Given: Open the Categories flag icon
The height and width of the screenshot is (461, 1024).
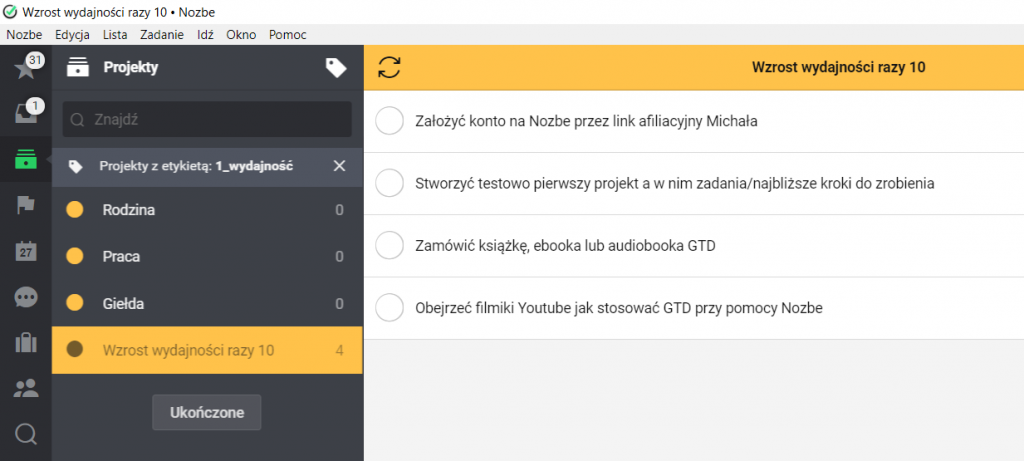Looking at the screenshot, I should coord(25,205).
